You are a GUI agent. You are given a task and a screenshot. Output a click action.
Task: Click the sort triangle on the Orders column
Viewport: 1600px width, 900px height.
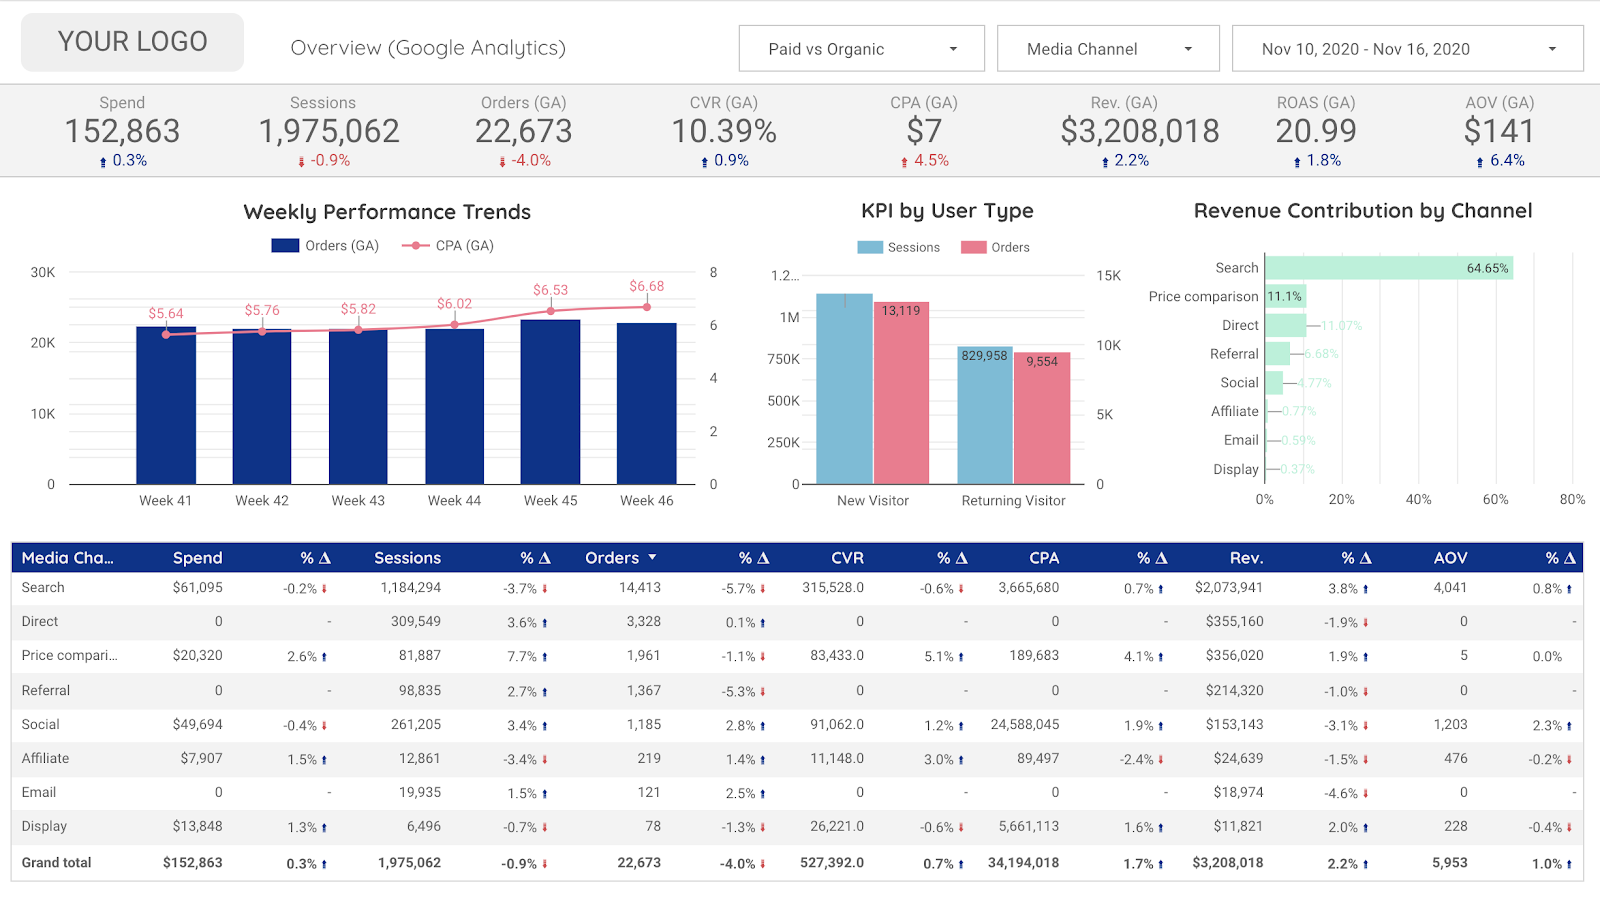tap(655, 558)
